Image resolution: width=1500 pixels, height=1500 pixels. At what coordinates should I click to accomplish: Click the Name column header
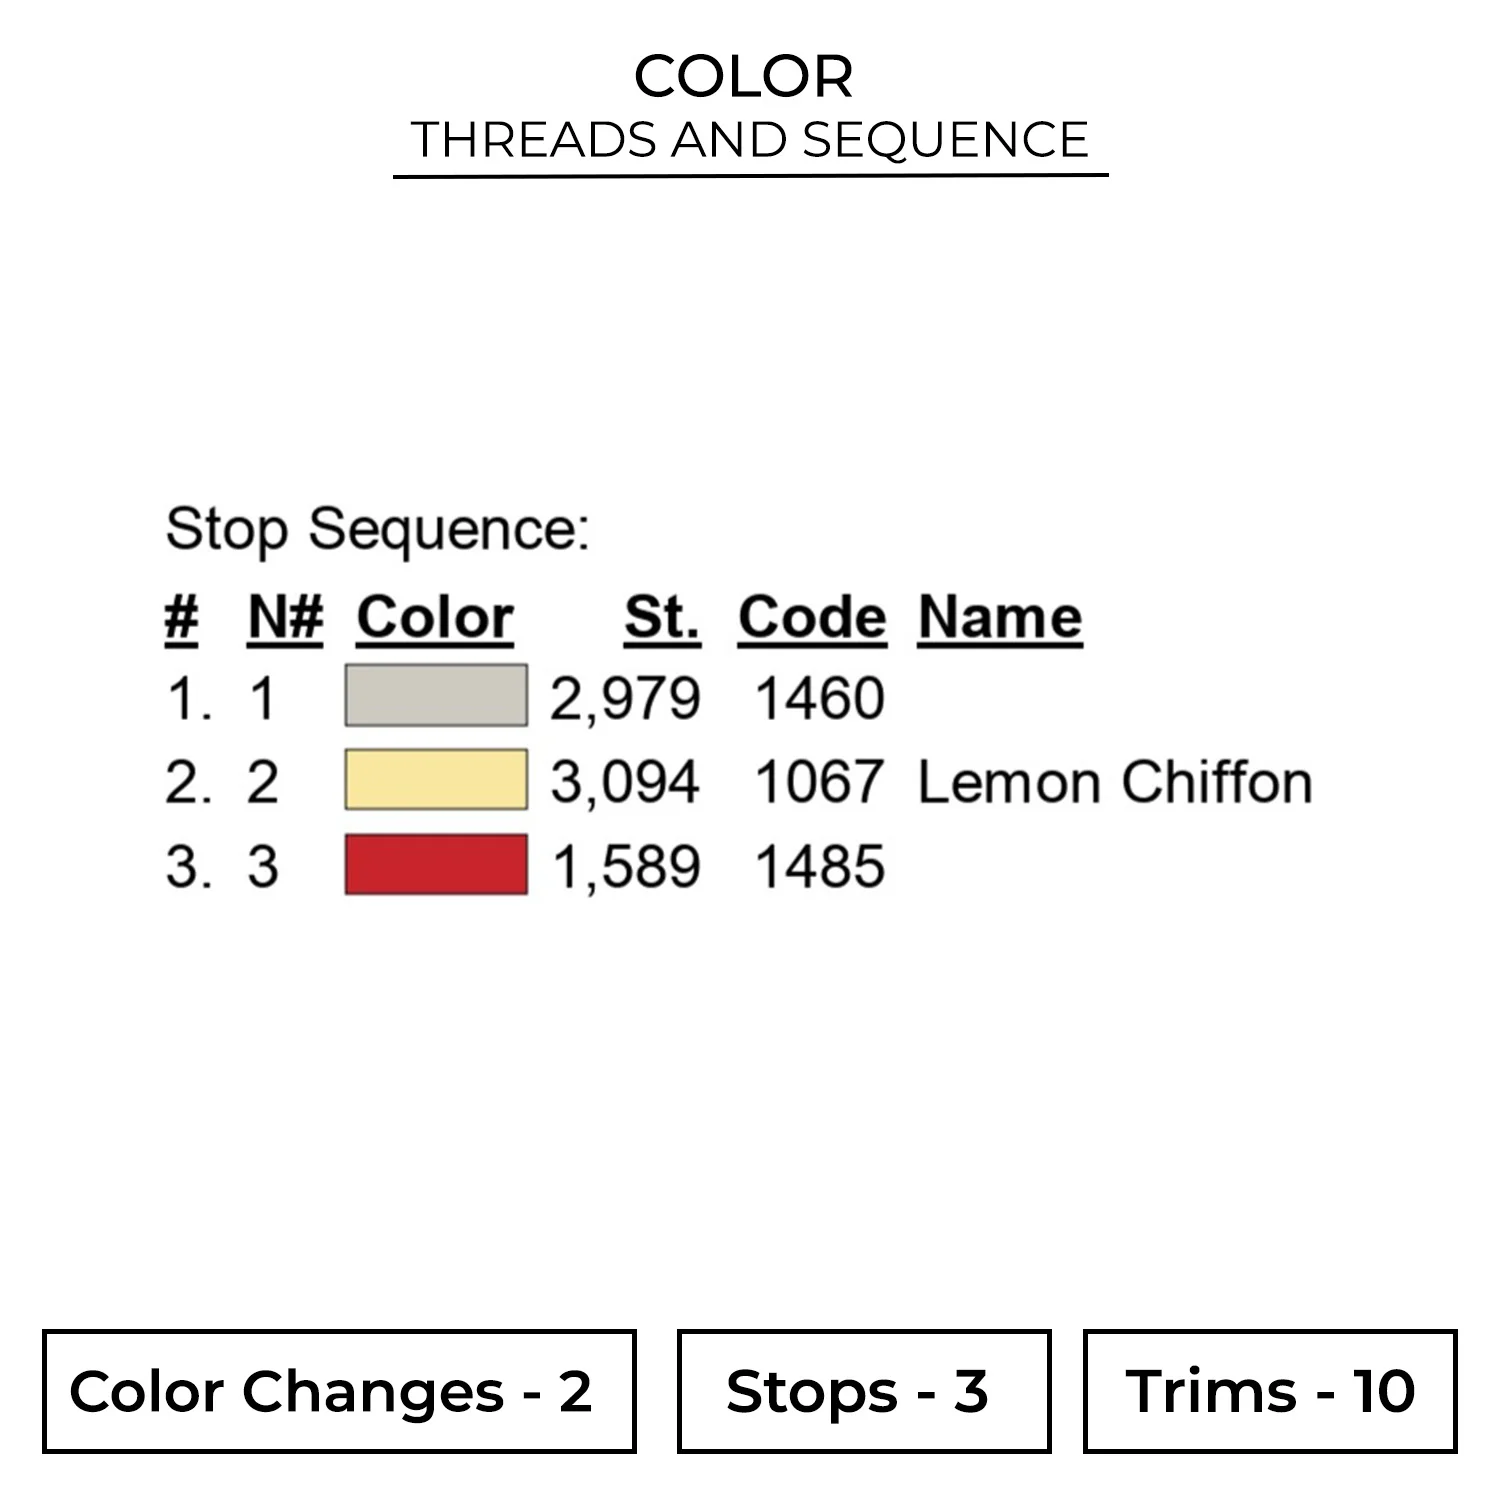[1000, 617]
